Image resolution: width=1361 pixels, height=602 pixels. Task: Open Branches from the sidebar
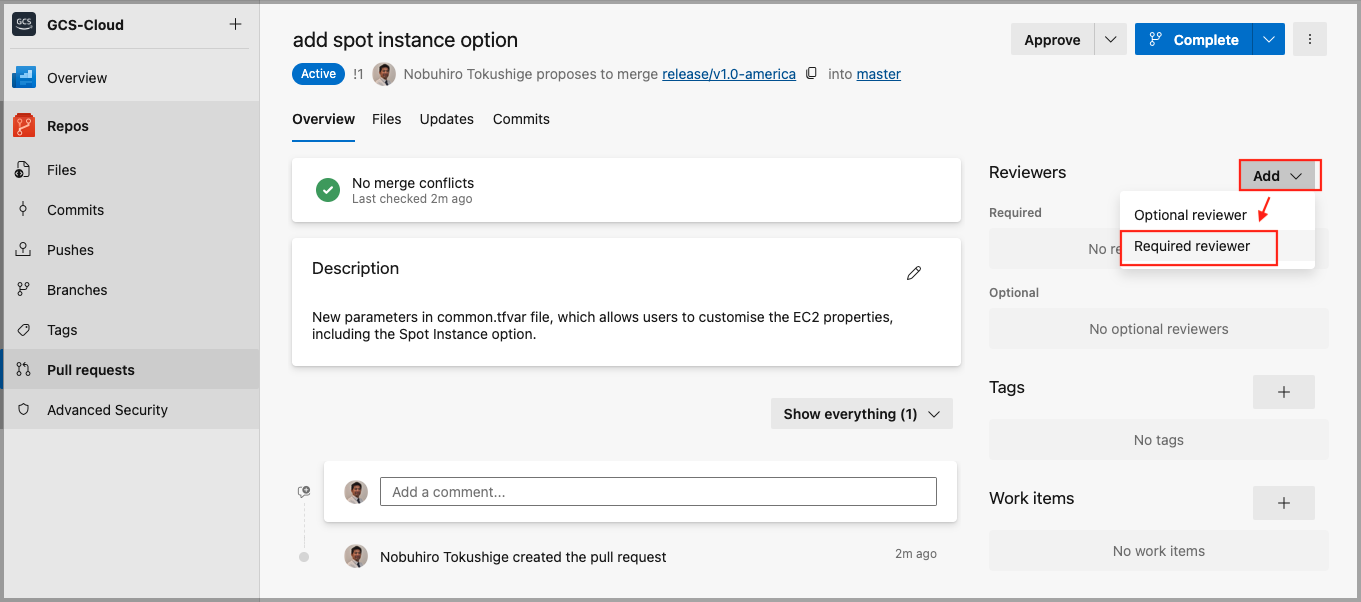pos(77,290)
